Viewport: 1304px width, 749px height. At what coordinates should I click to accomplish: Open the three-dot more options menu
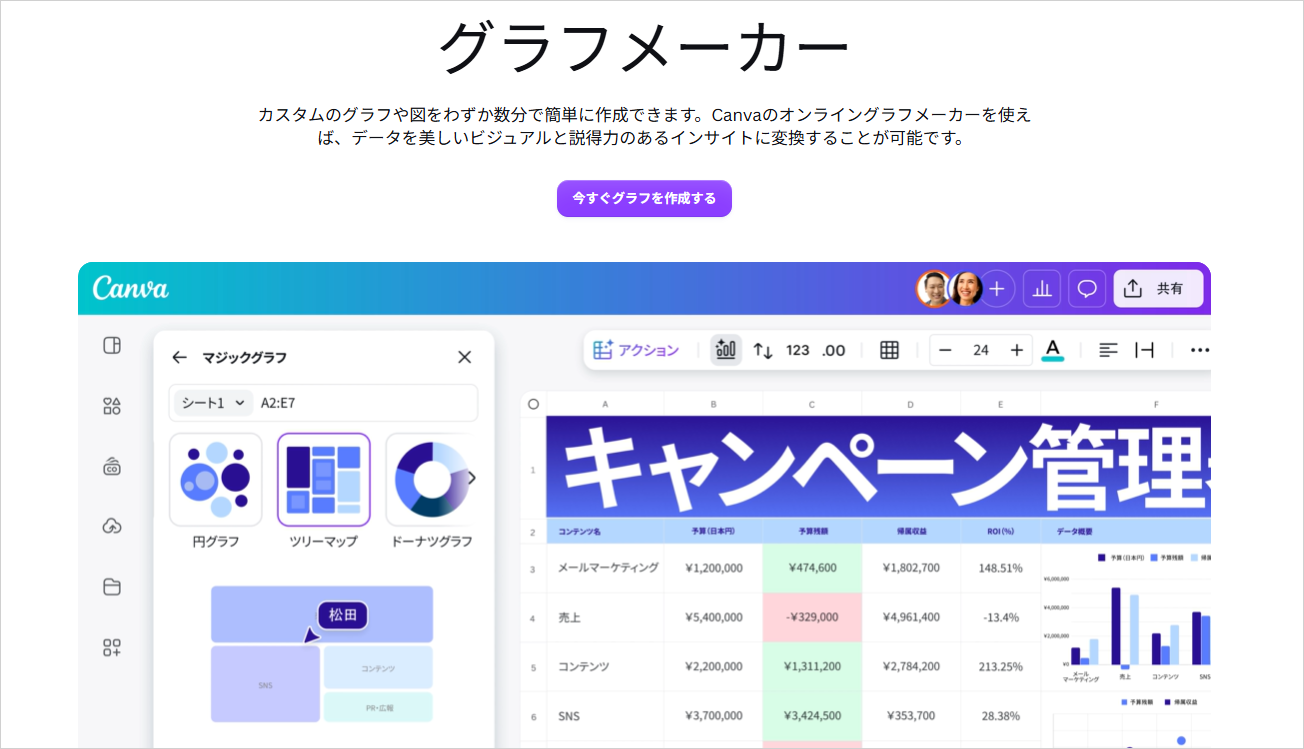(1200, 350)
